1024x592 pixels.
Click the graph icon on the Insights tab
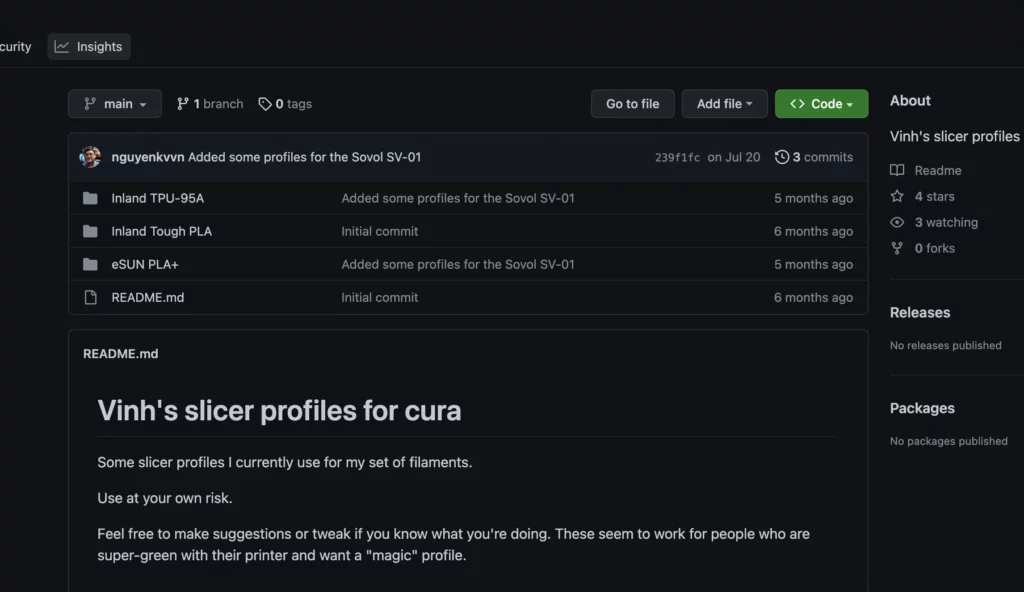(62, 46)
